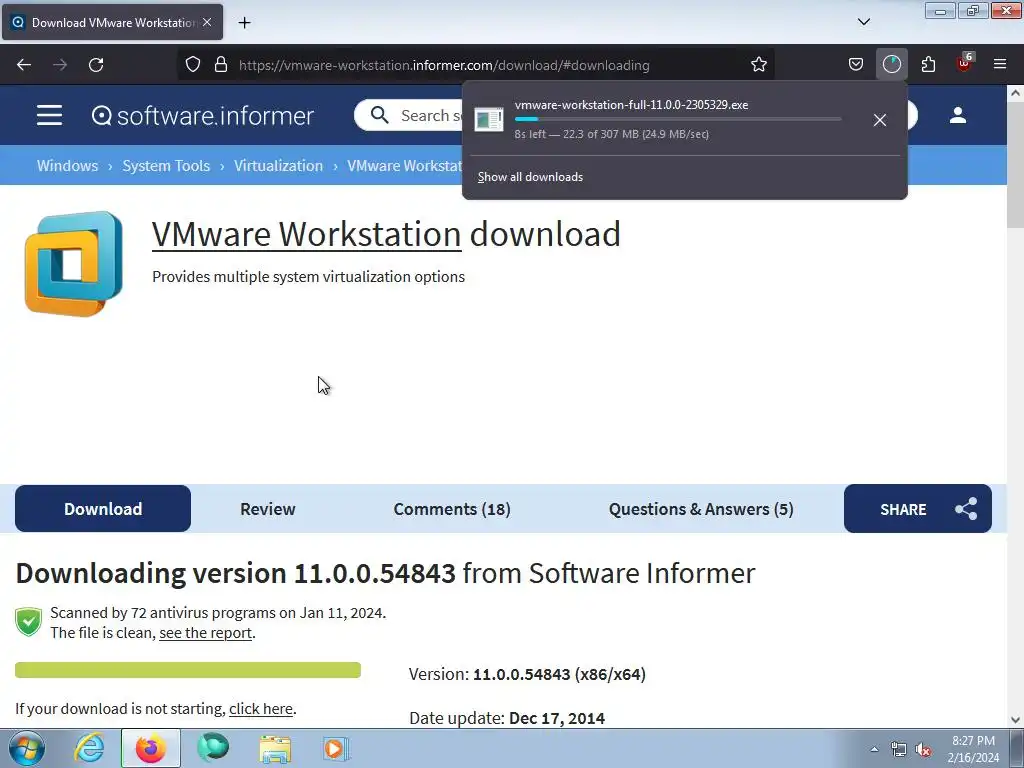Open the user account profile icon
The height and width of the screenshot is (768, 1024).
(x=958, y=116)
